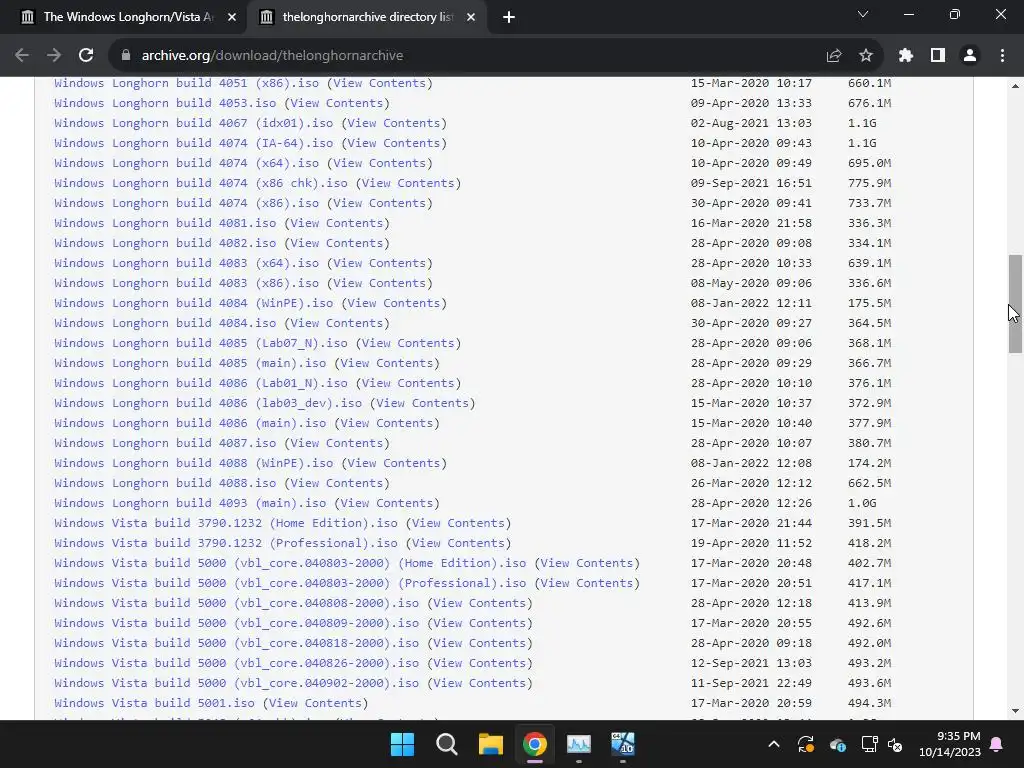Open Windows Longhorn build 4074 (IA-64).iso
Screen dimensions: 1024x768
tap(193, 143)
